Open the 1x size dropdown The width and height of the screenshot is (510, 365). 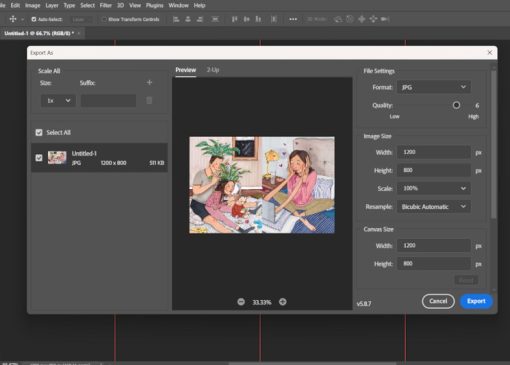[58, 100]
